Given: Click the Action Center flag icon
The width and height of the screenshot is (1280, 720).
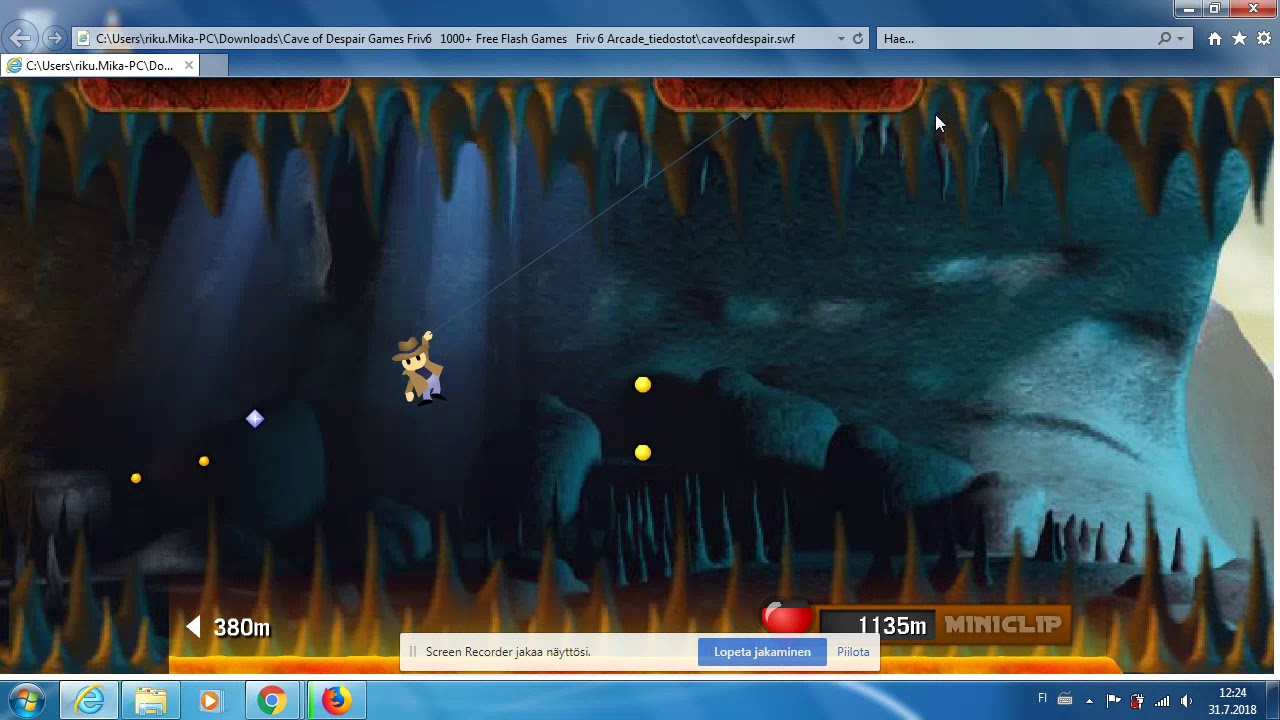Looking at the screenshot, I should 1113,701.
